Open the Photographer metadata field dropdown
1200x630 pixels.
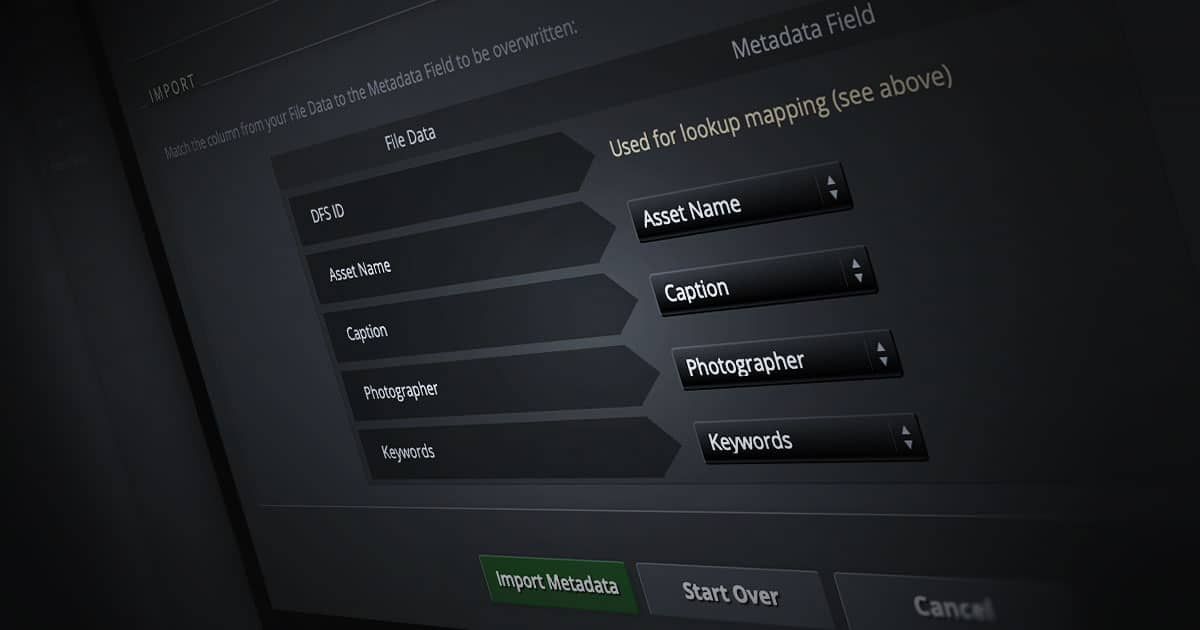770,364
